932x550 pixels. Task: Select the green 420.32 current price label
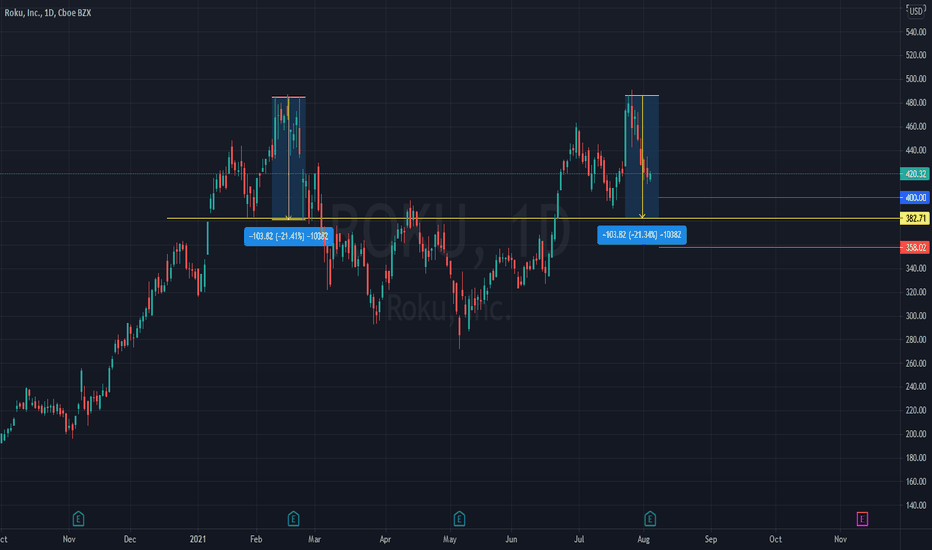point(914,174)
